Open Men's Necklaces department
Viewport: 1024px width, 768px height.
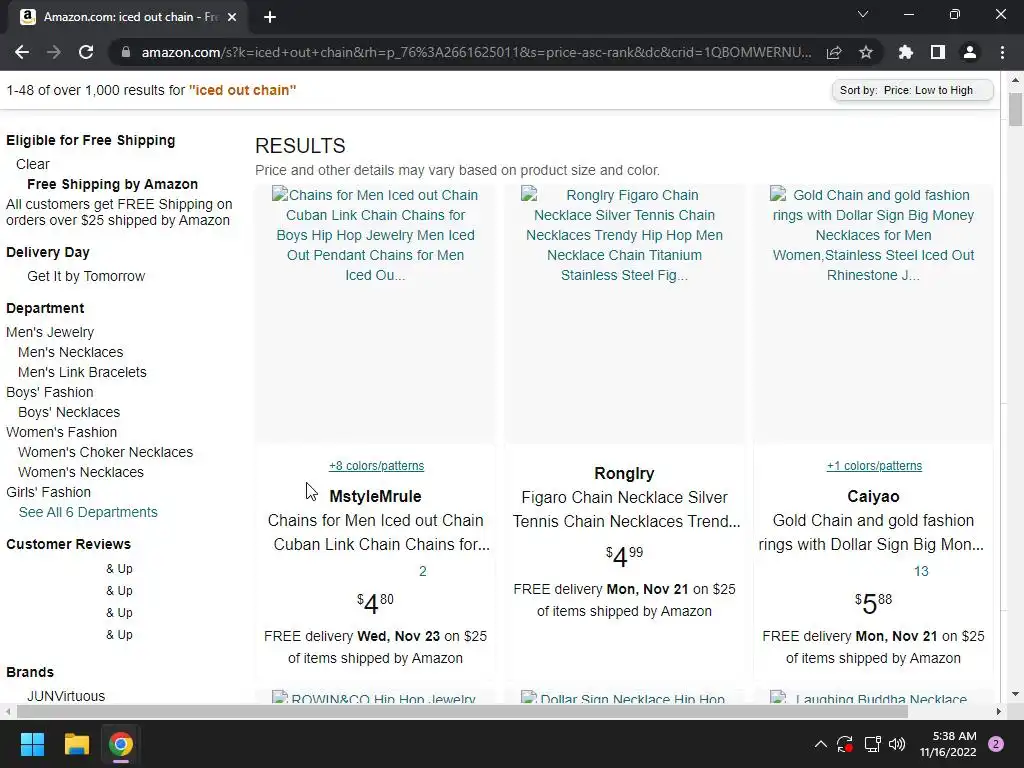point(71,352)
